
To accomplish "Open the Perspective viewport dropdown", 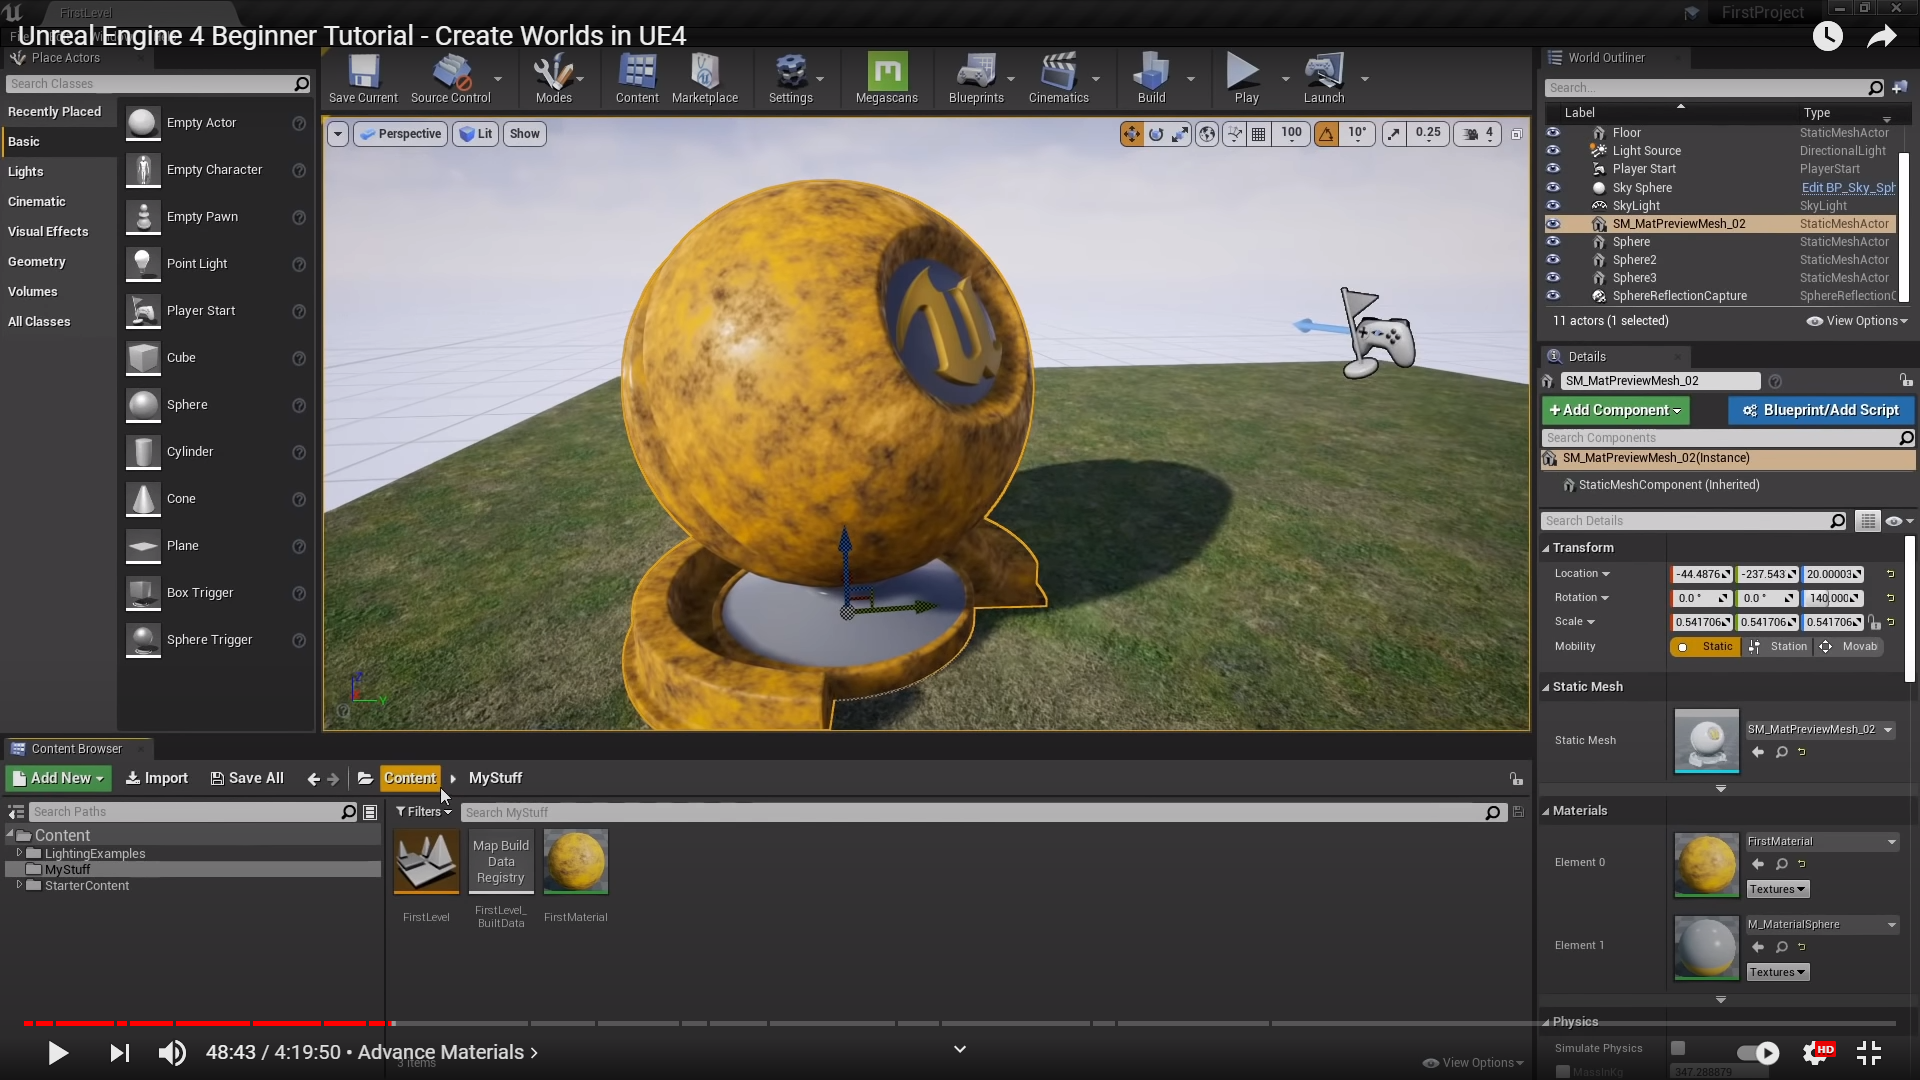I will click(x=400, y=134).
